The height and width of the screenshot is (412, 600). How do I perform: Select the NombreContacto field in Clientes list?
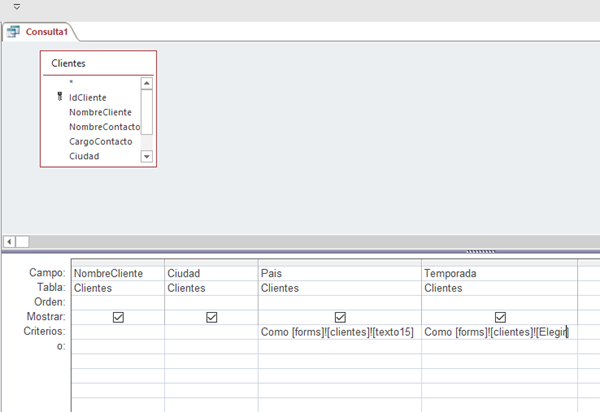coord(104,127)
